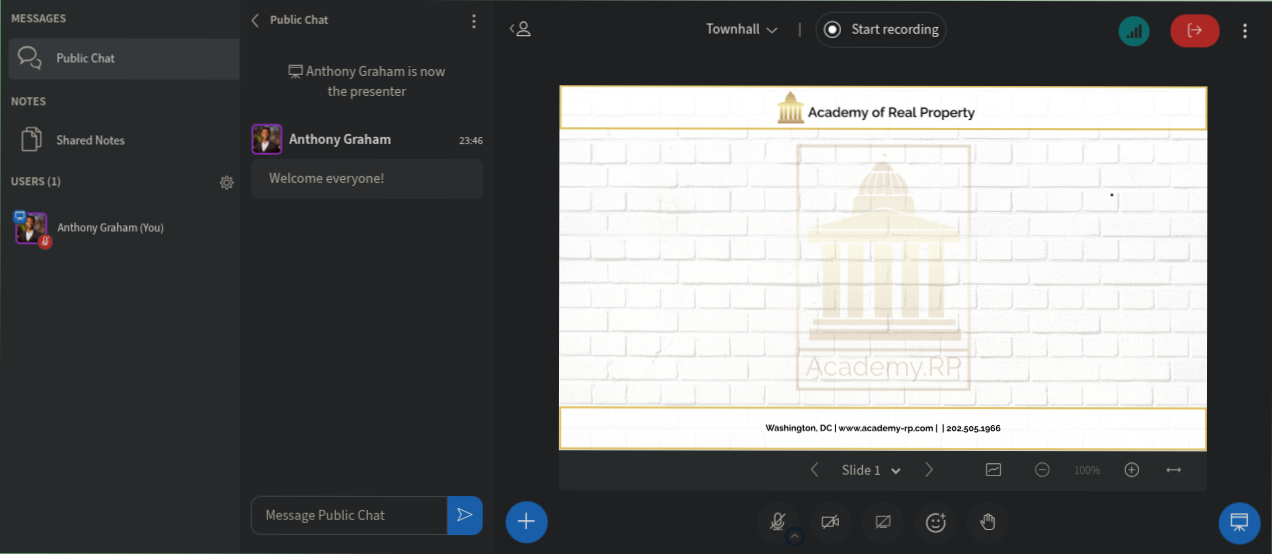Click the Message Public Chat input field

point(349,515)
